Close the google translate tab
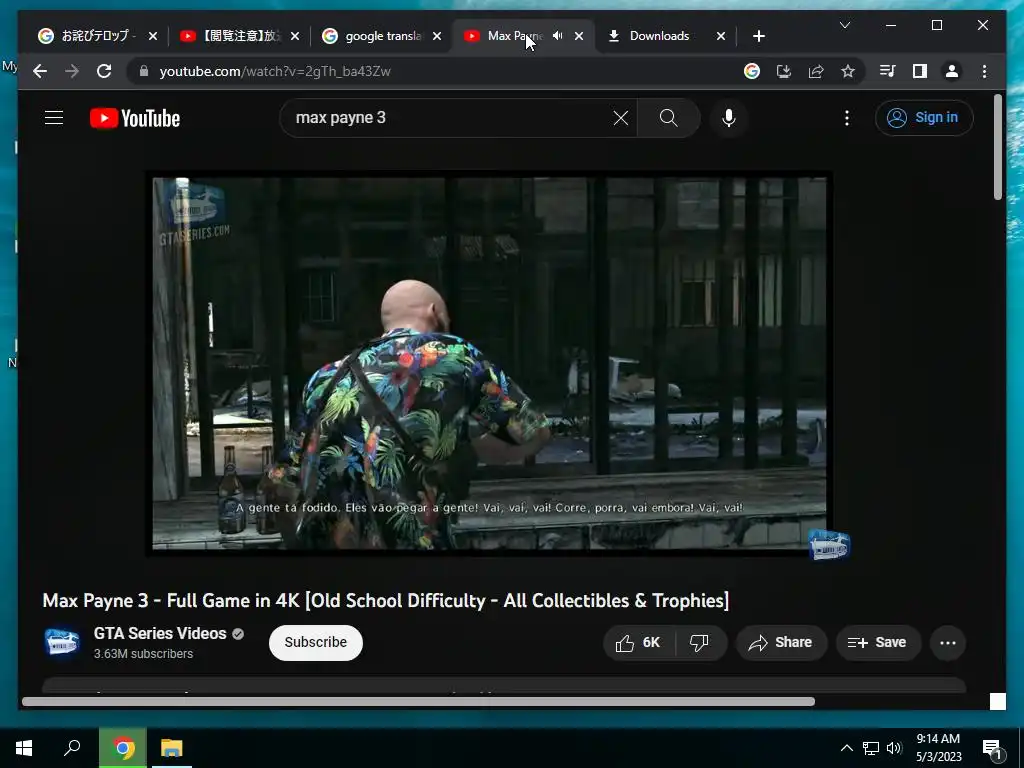This screenshot has height=768, width=1024. point(437,36)
